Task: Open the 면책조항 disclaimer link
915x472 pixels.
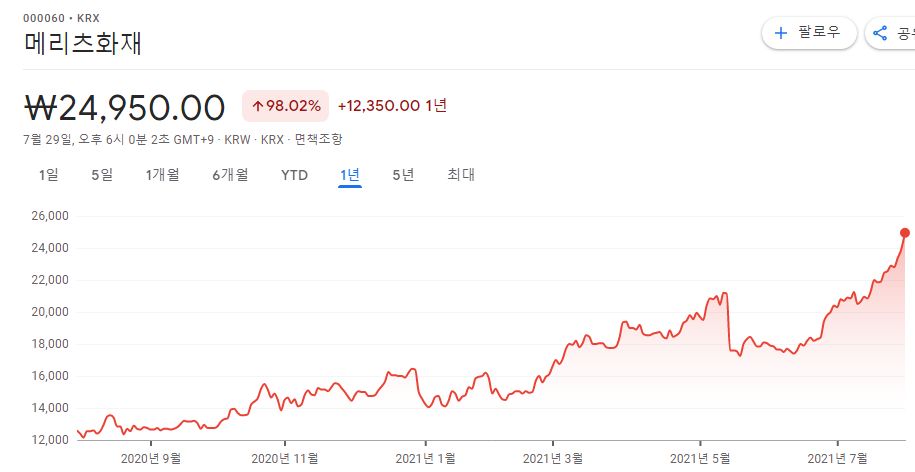Action: pos(319,140)
